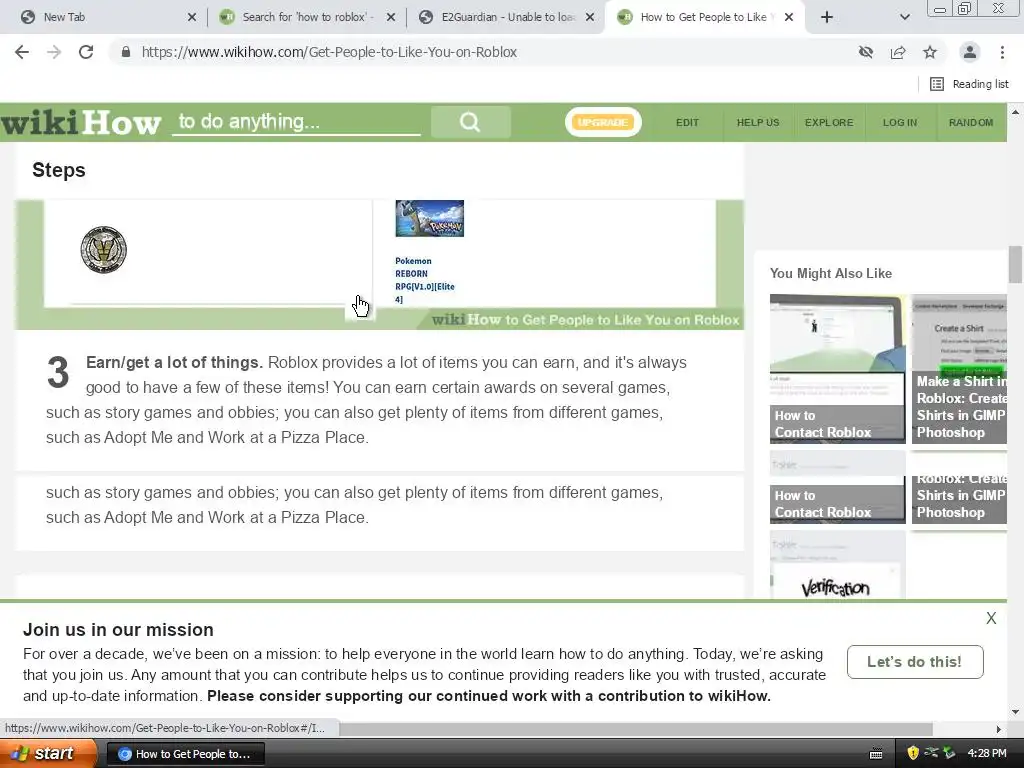
Task: Click the browser forward arrow
Action: [54, 52]
